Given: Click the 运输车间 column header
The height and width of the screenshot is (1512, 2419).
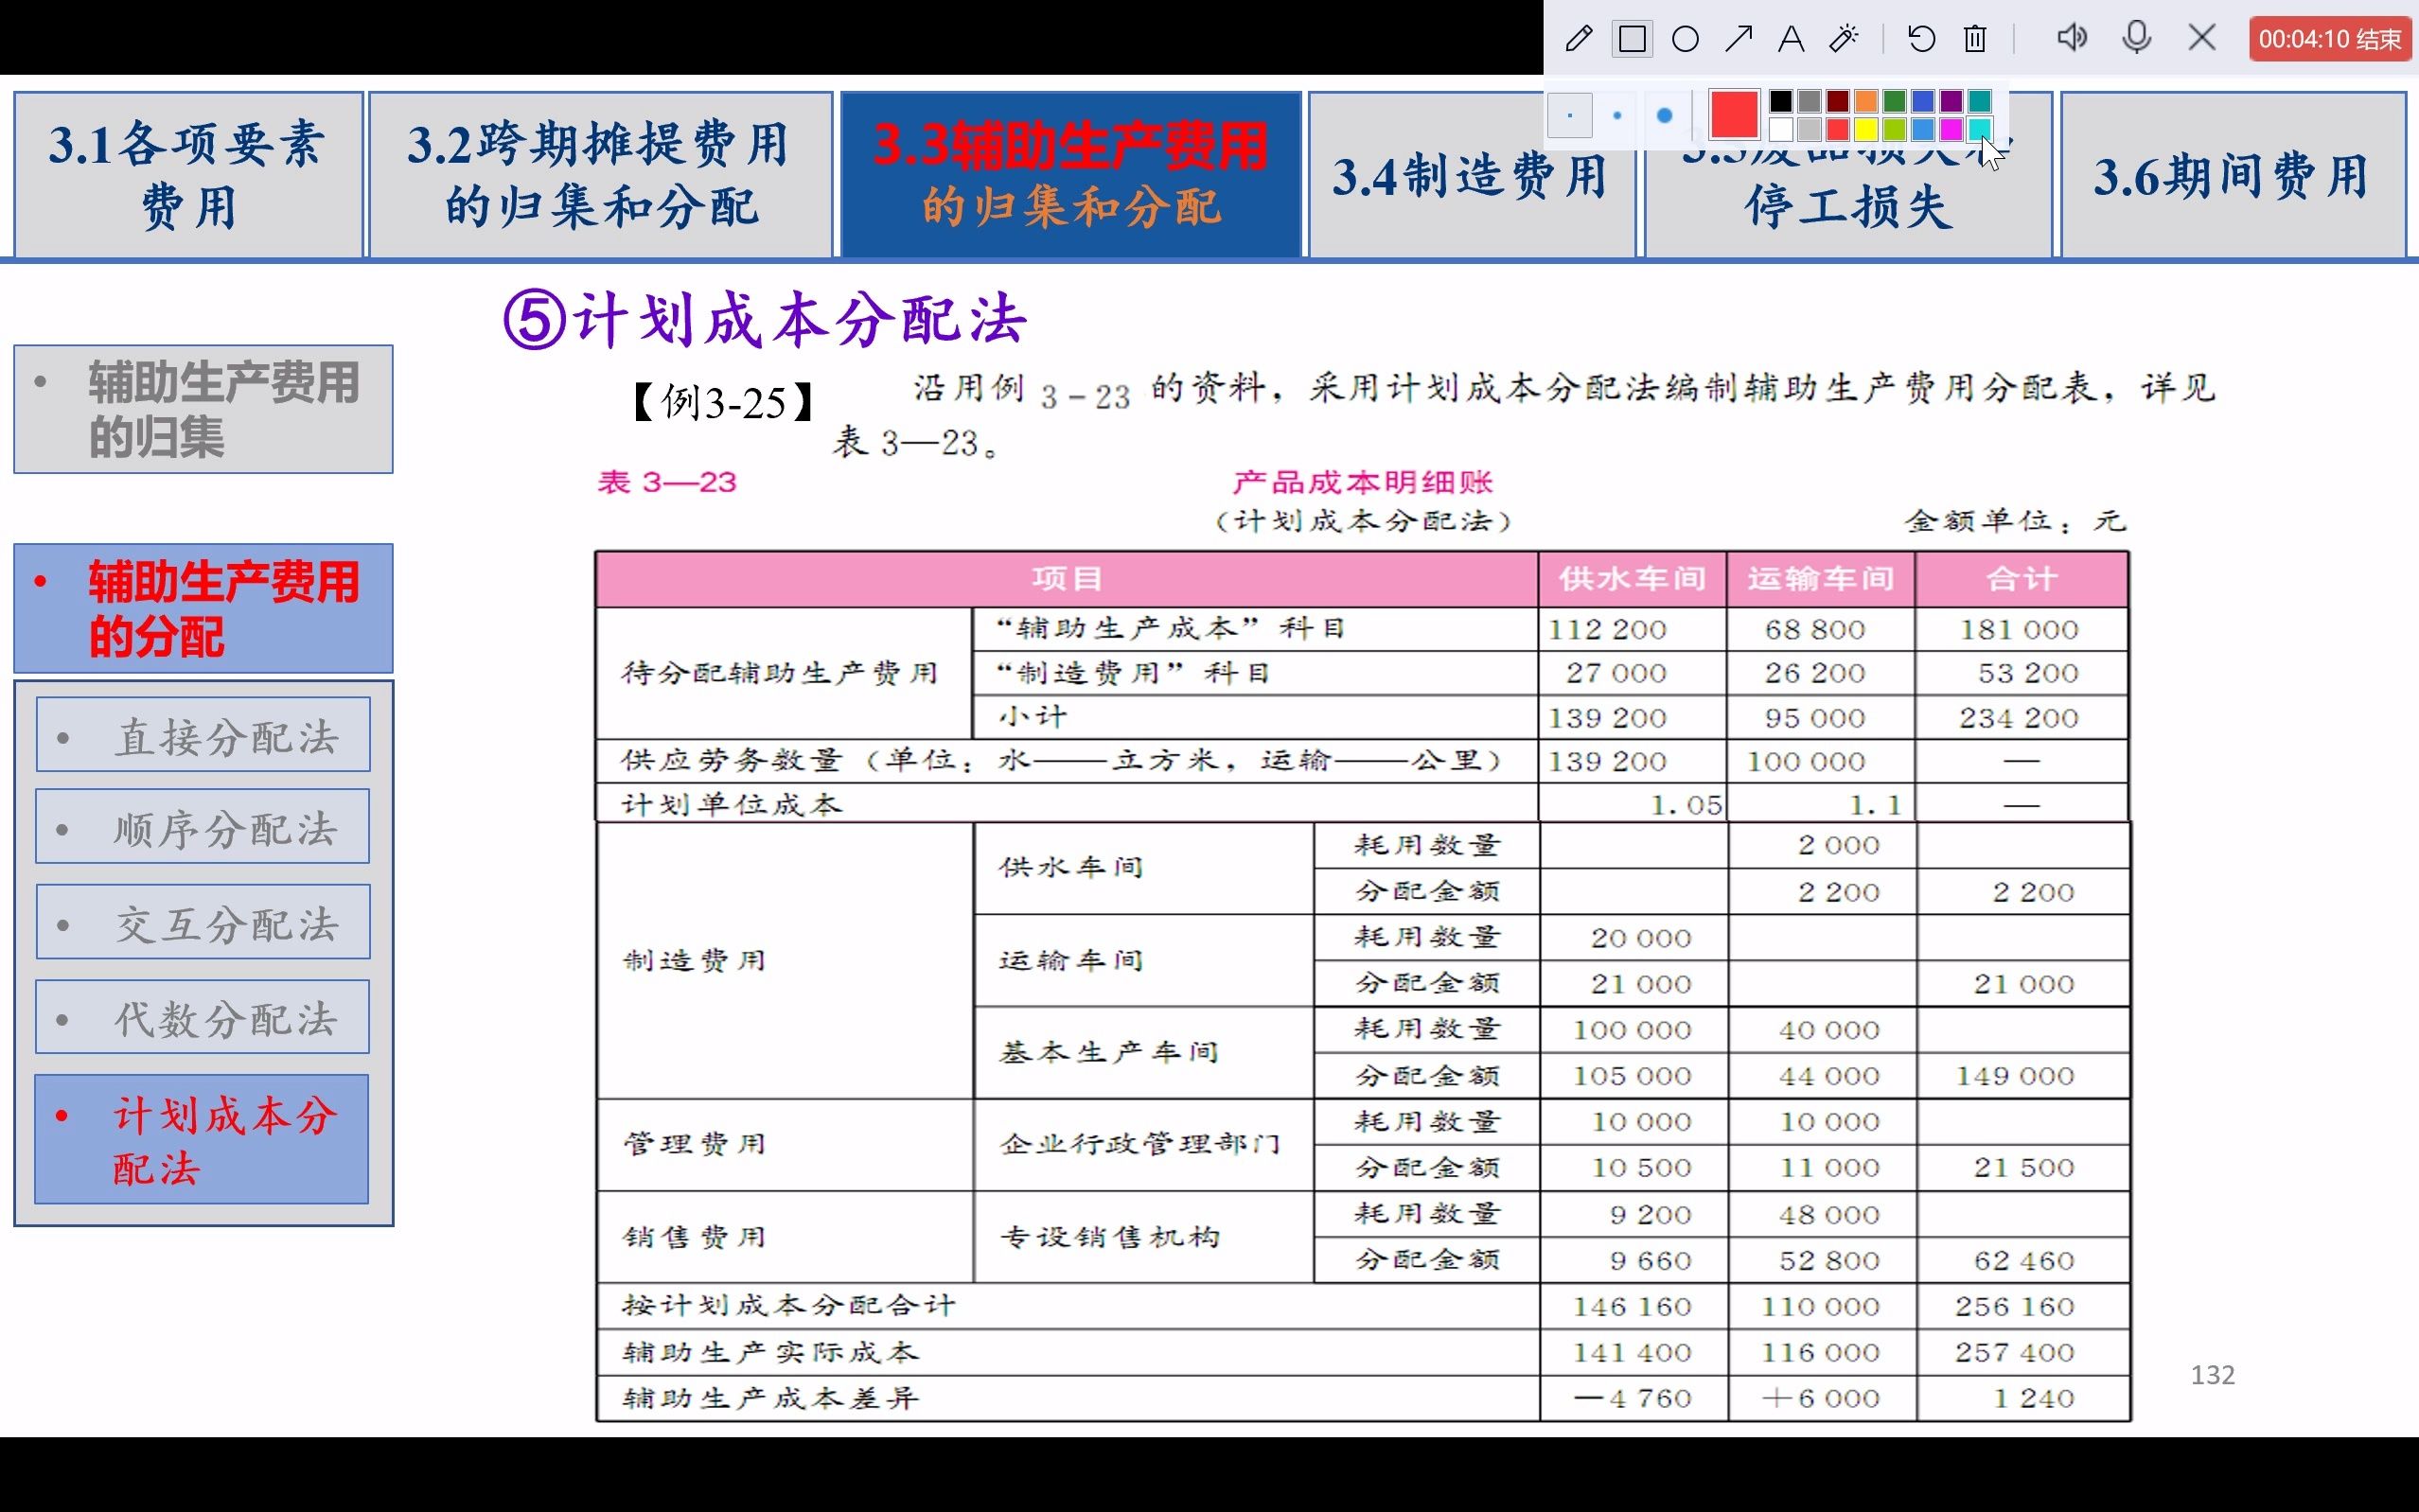Looking at the screenshot, I should tap(1821, 579).
